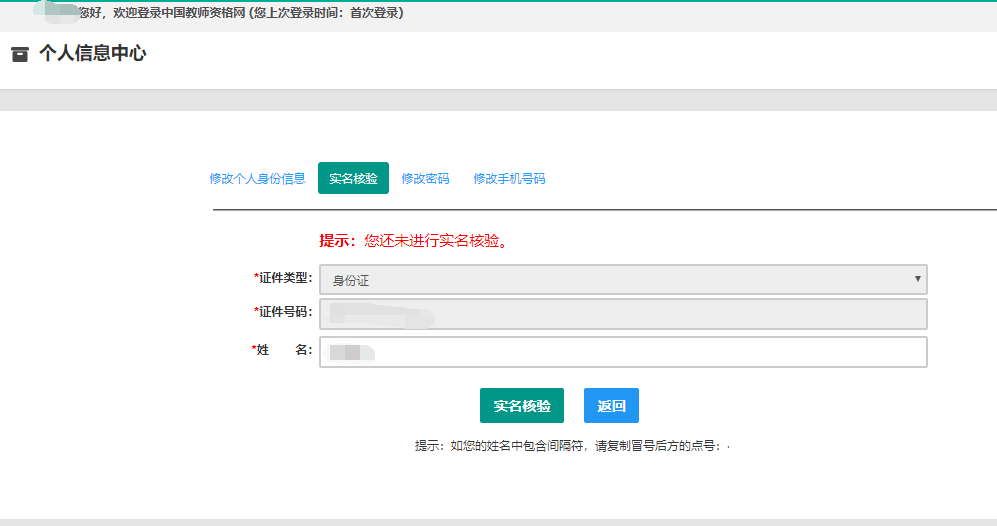Open the 修改个人身份信息 tab

tap(258, 179)
